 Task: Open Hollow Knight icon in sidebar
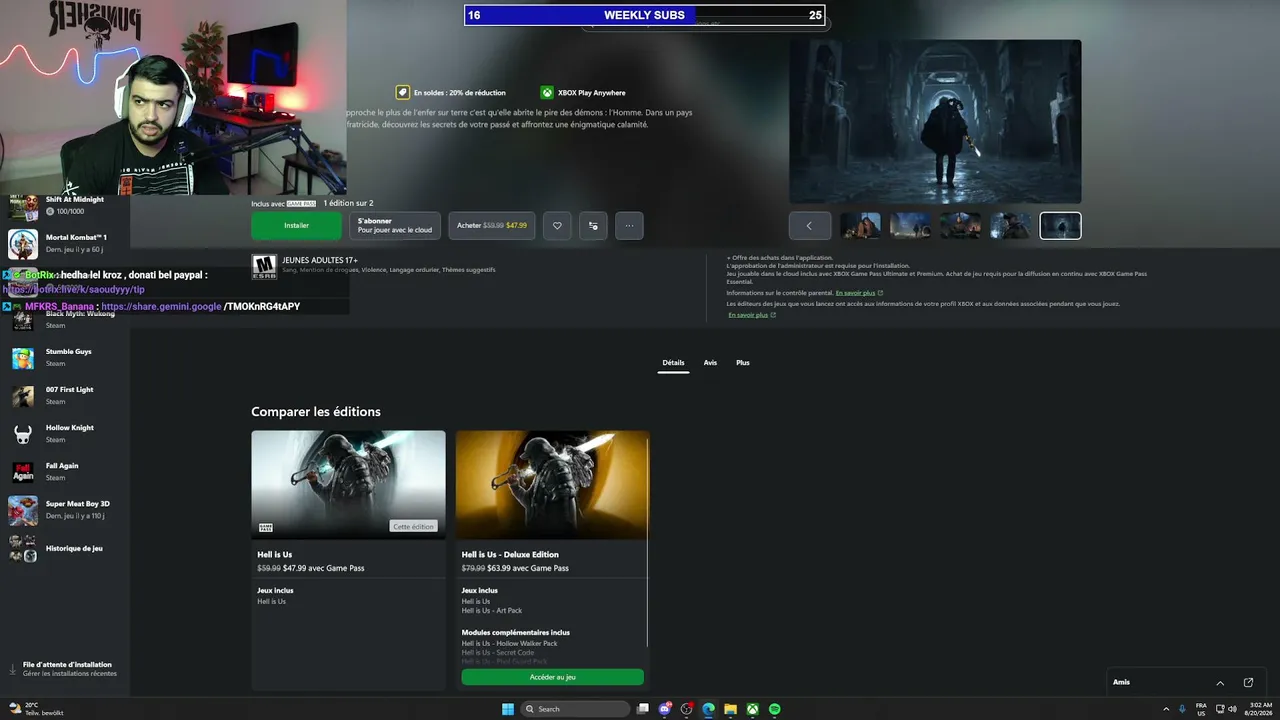pos(23,434)
